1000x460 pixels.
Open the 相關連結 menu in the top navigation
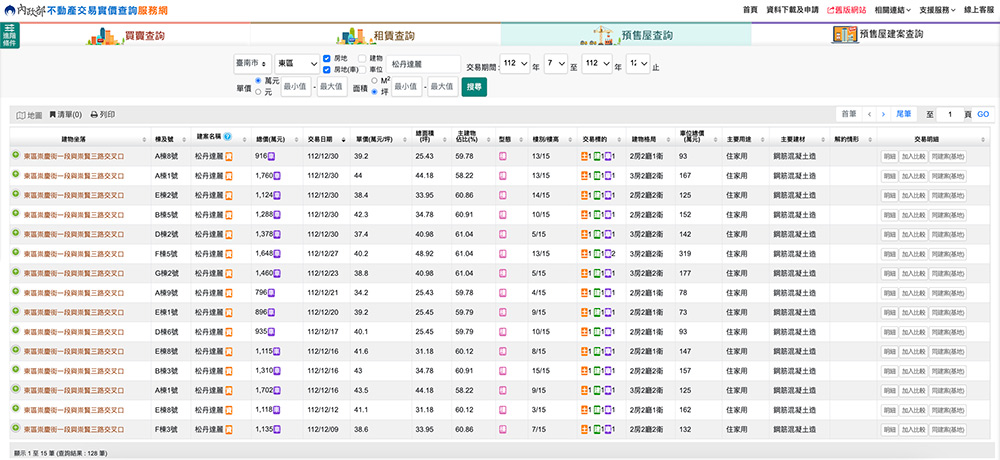(x=891, y=9)
